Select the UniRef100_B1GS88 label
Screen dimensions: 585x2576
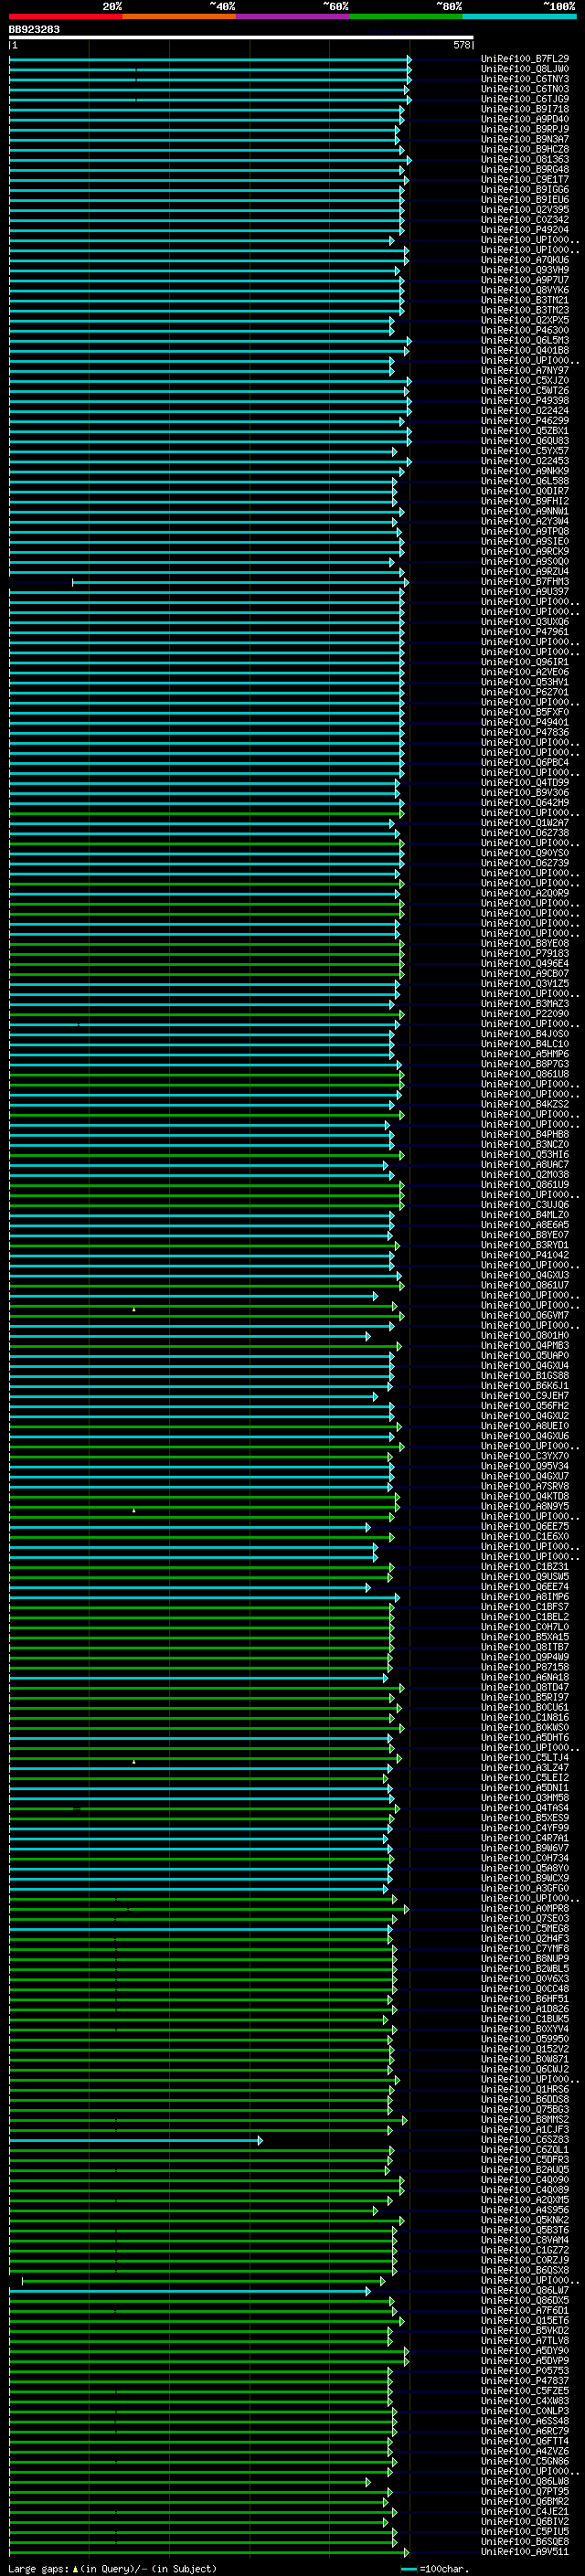click(x=525, y=1376)
